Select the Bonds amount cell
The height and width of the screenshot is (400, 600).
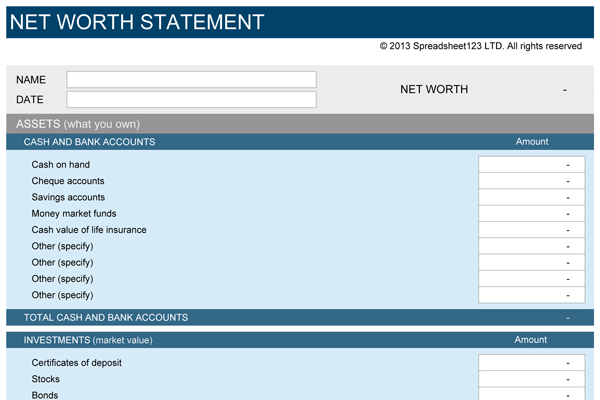(x=531, y=394)
